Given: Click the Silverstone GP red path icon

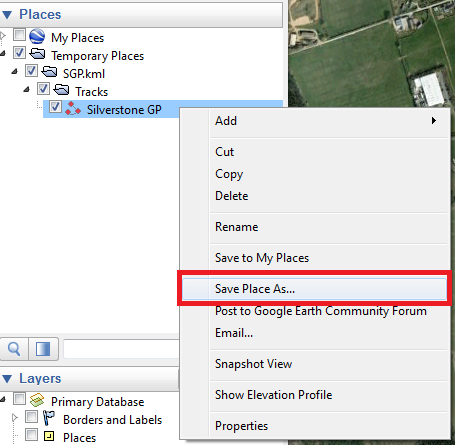Looking at the screenshot, I should tap(73, 109).
